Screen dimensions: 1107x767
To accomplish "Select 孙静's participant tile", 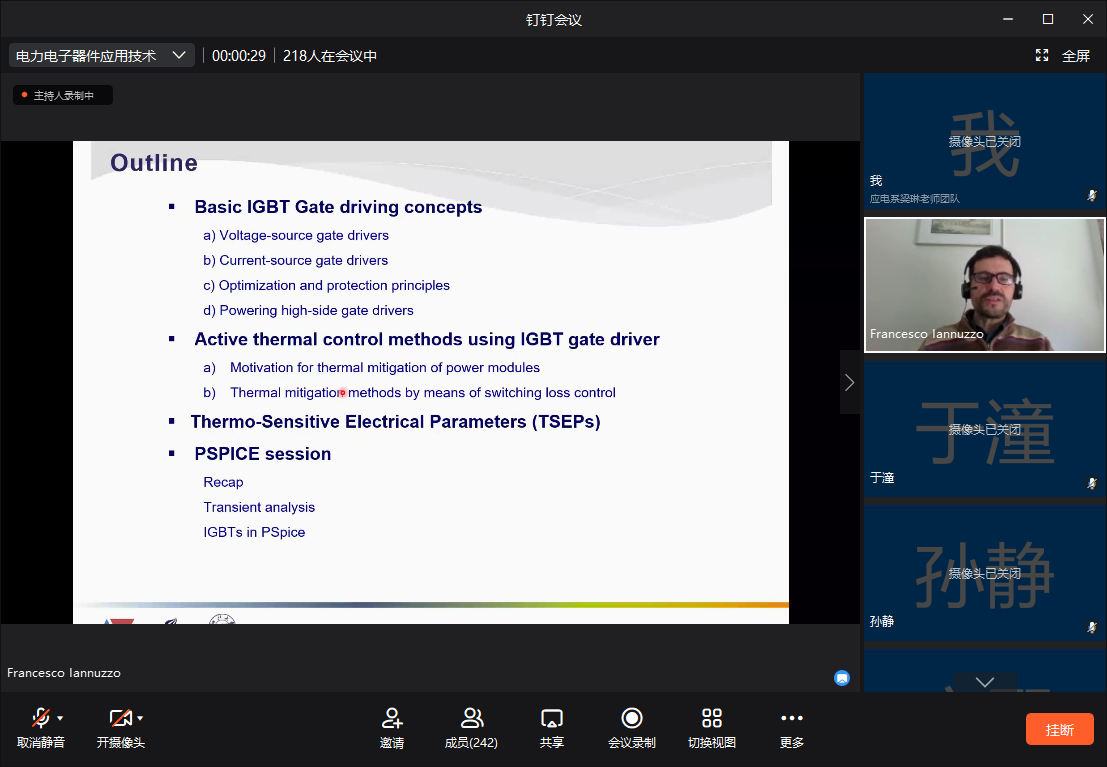I will (984, 573).
